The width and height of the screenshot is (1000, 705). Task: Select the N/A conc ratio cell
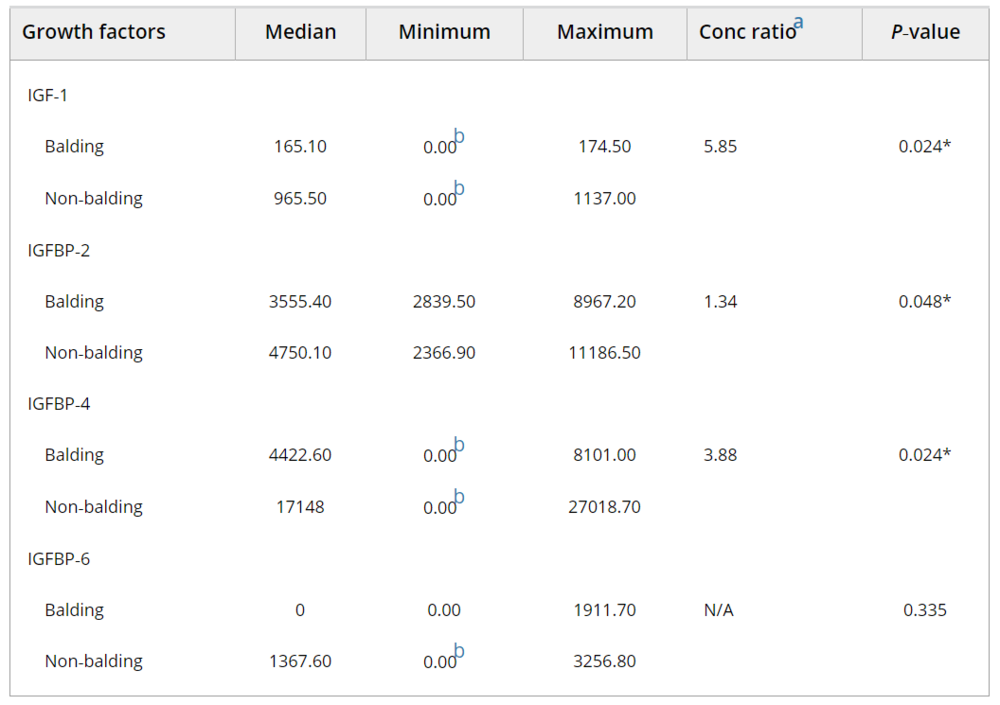click(x=718, y=610)
